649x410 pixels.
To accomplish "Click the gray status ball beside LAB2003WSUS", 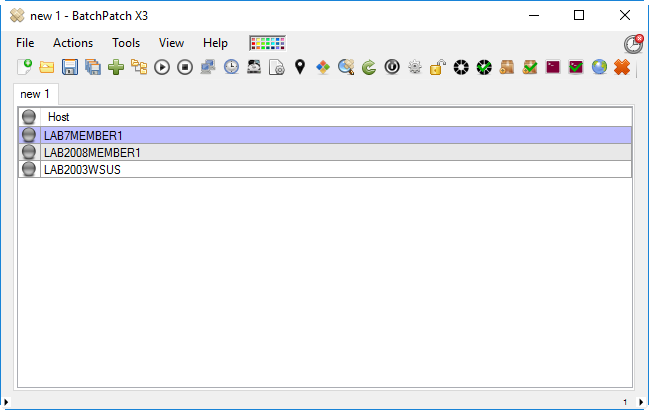I will (x=29, y=169).
